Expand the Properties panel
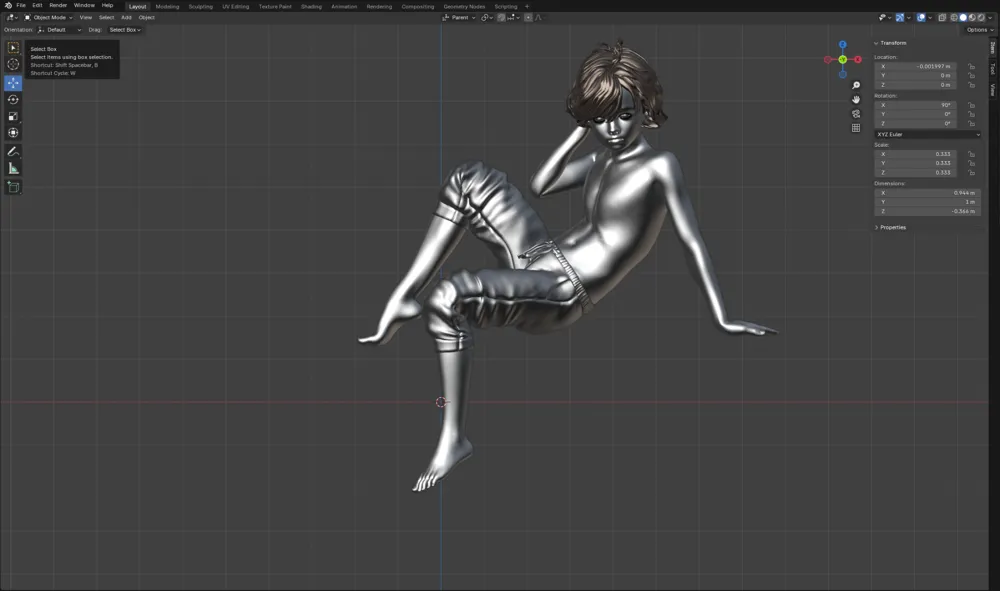The height and width of the screenshot is (591, 1000). pos(890,227)
